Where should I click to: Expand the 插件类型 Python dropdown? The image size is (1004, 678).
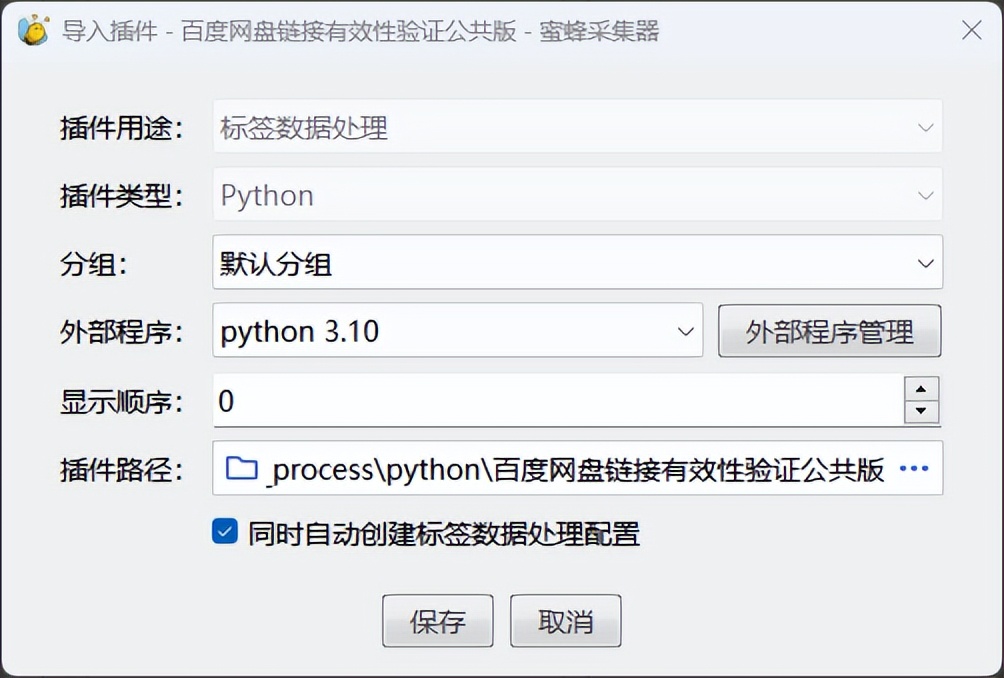(x=925, y=196)
